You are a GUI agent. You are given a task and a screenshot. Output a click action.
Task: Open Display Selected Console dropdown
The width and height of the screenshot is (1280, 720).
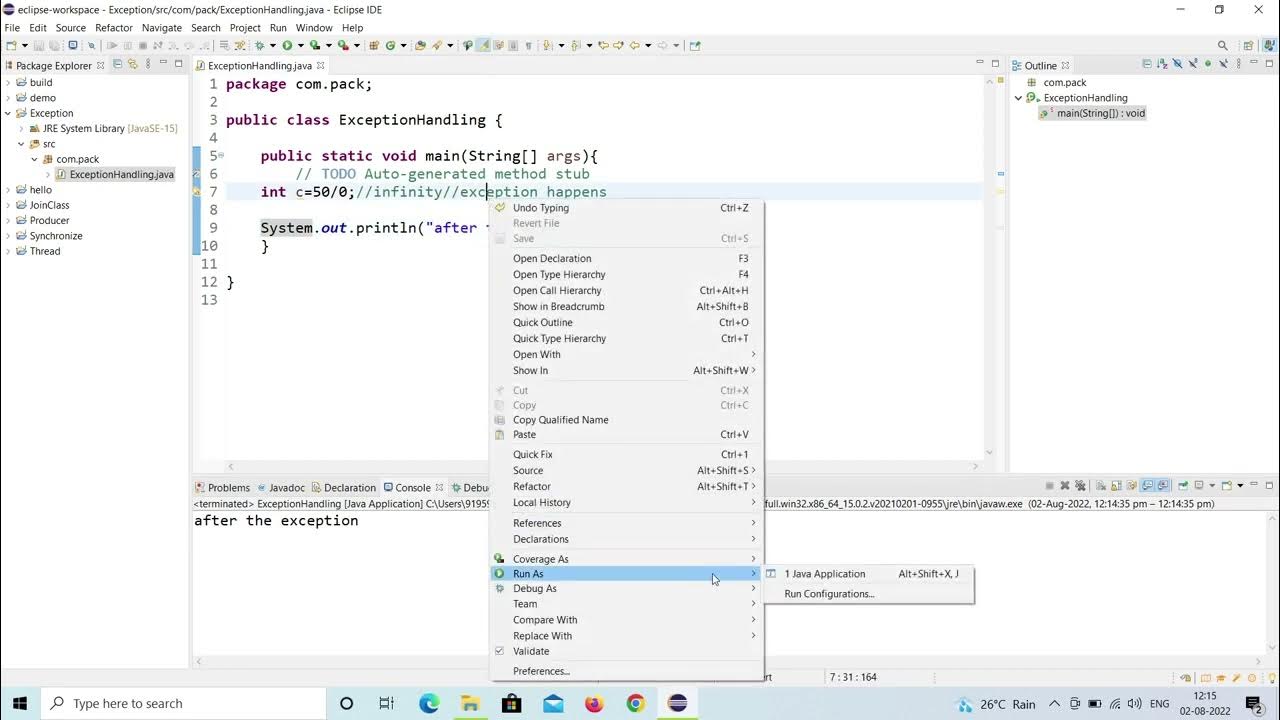(1212, 485)
